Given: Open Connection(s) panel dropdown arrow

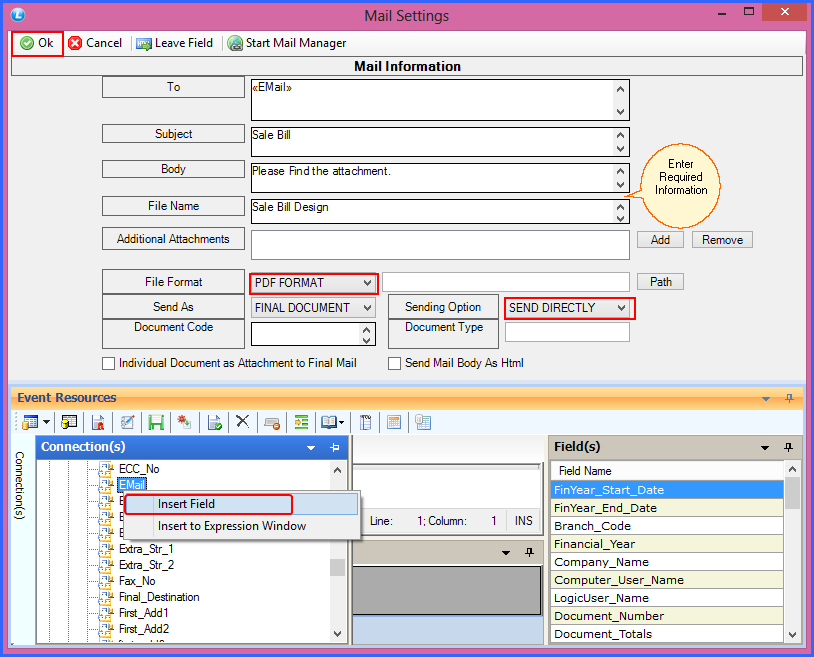Looking at the screenshot, I should click(311, 448).
